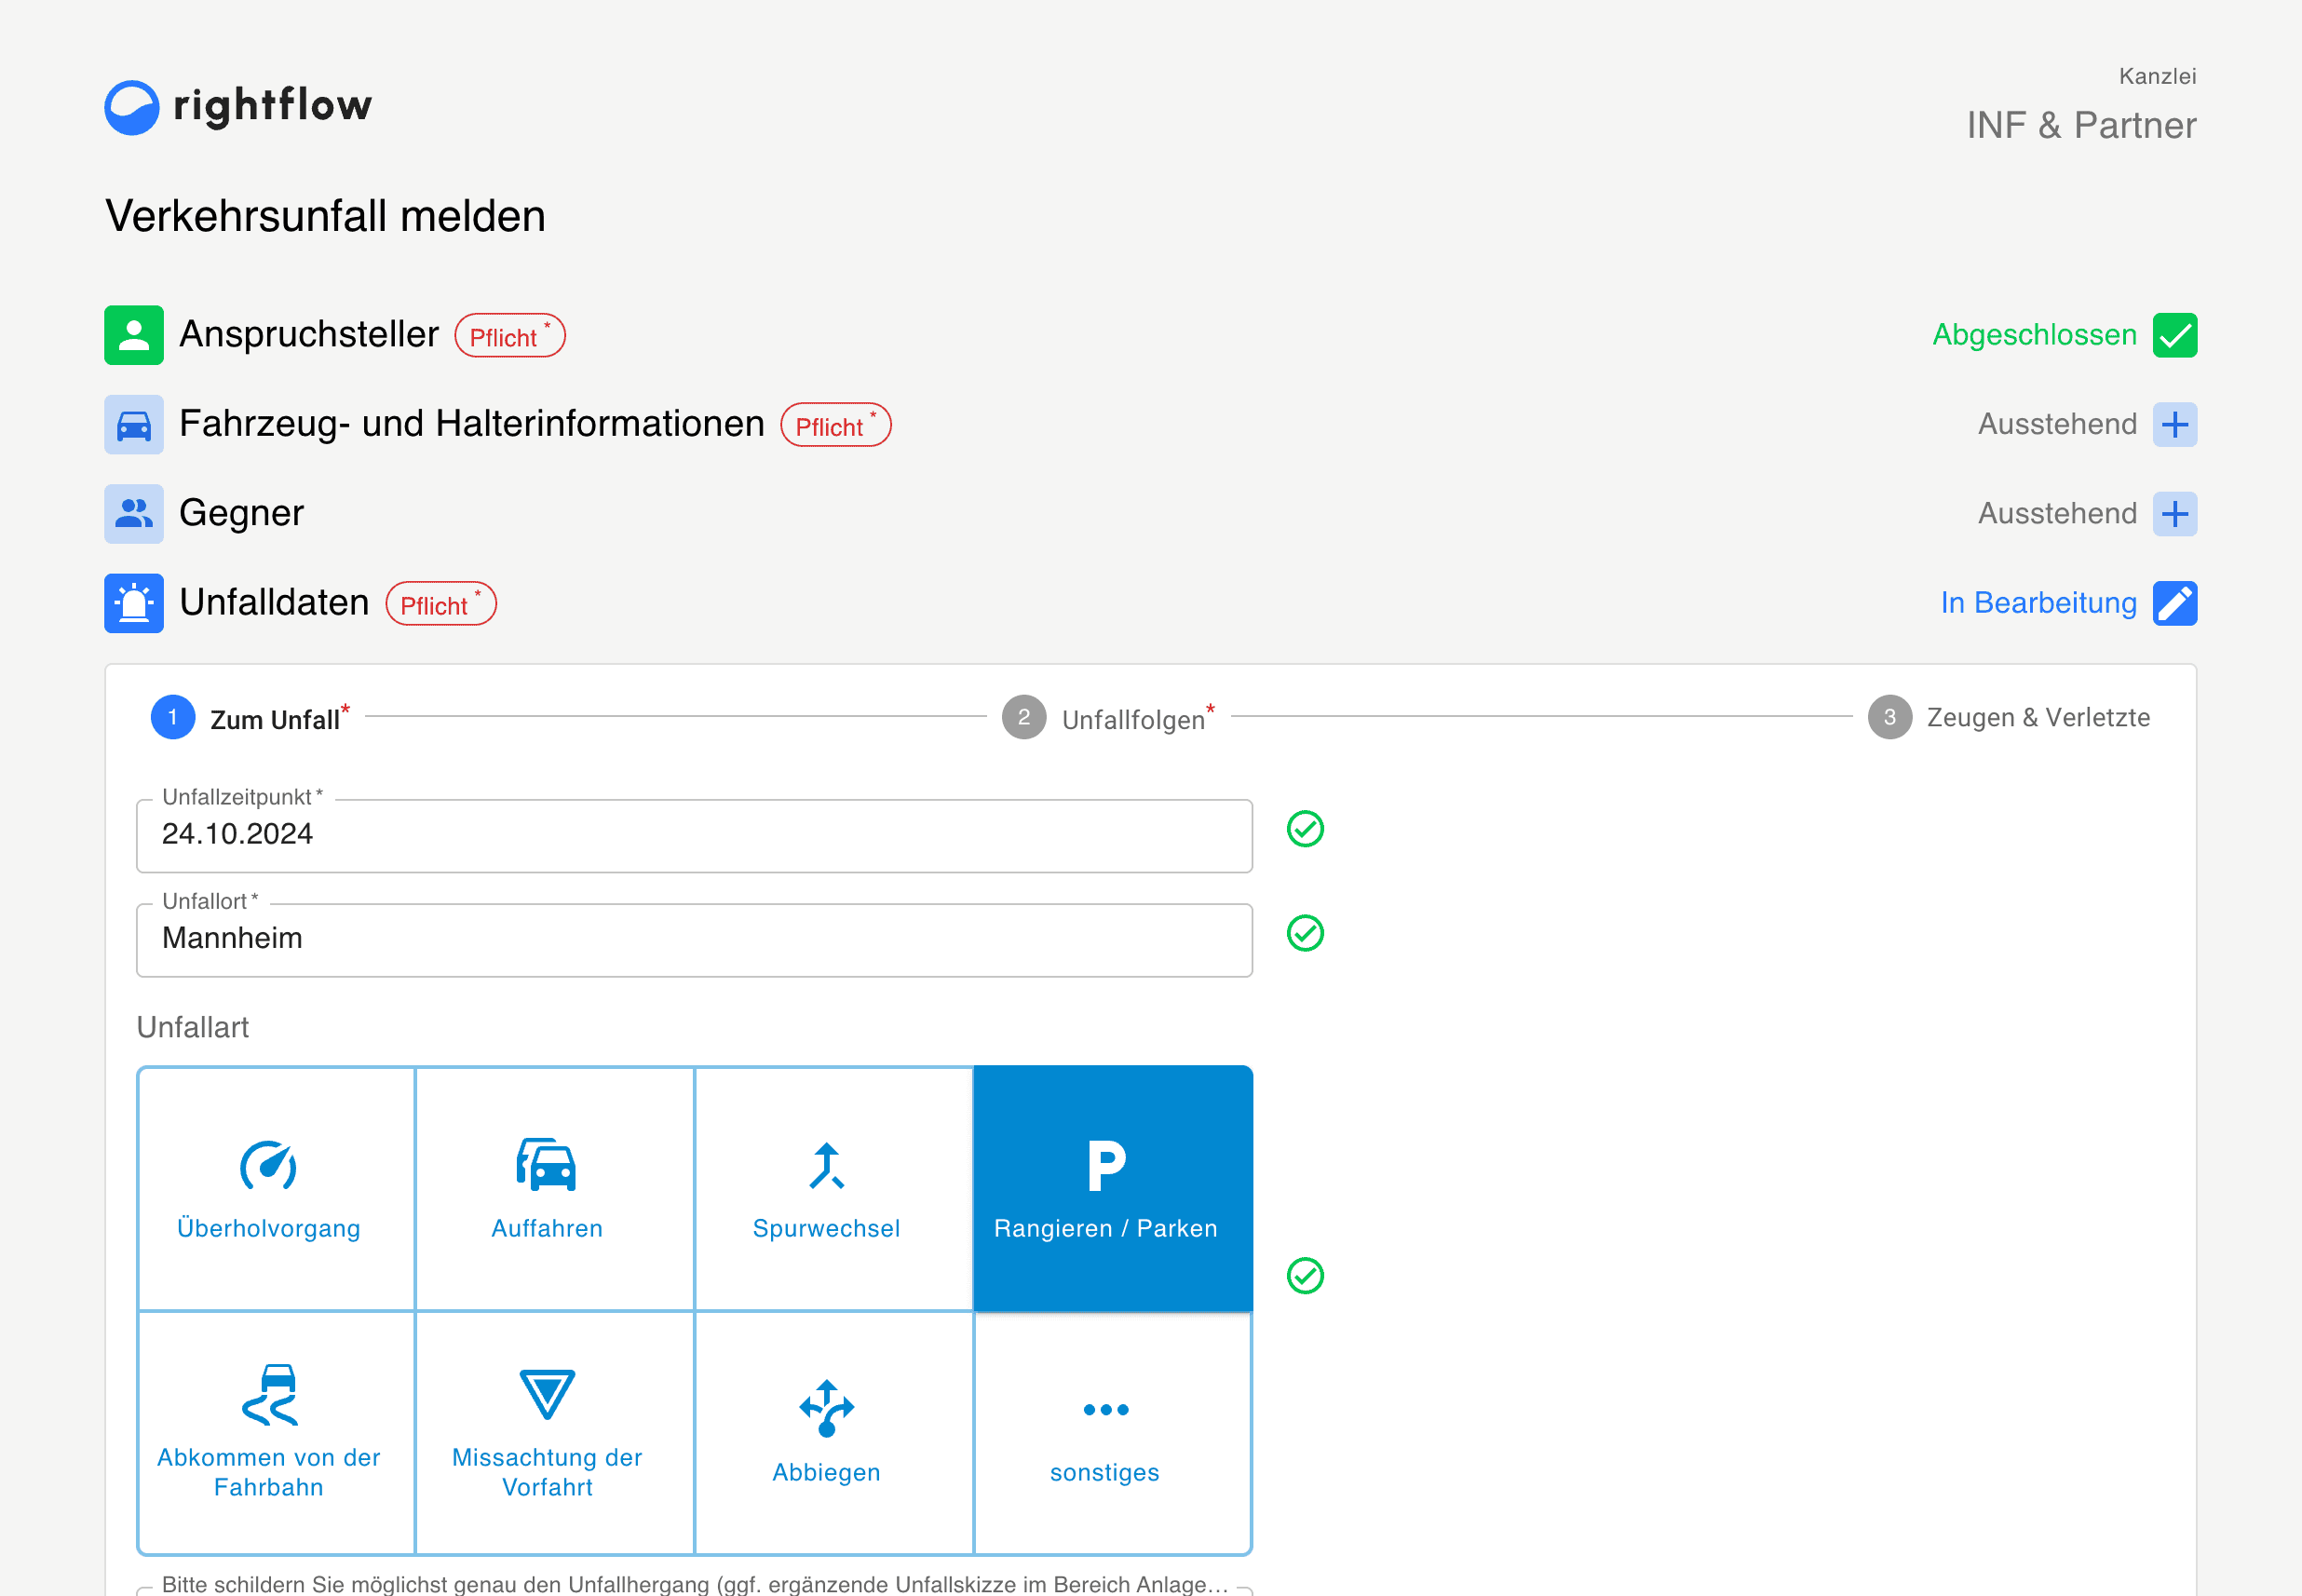
Task: Collapse Unfalldaten via pencil edit button
Action: pos(2174,603)
